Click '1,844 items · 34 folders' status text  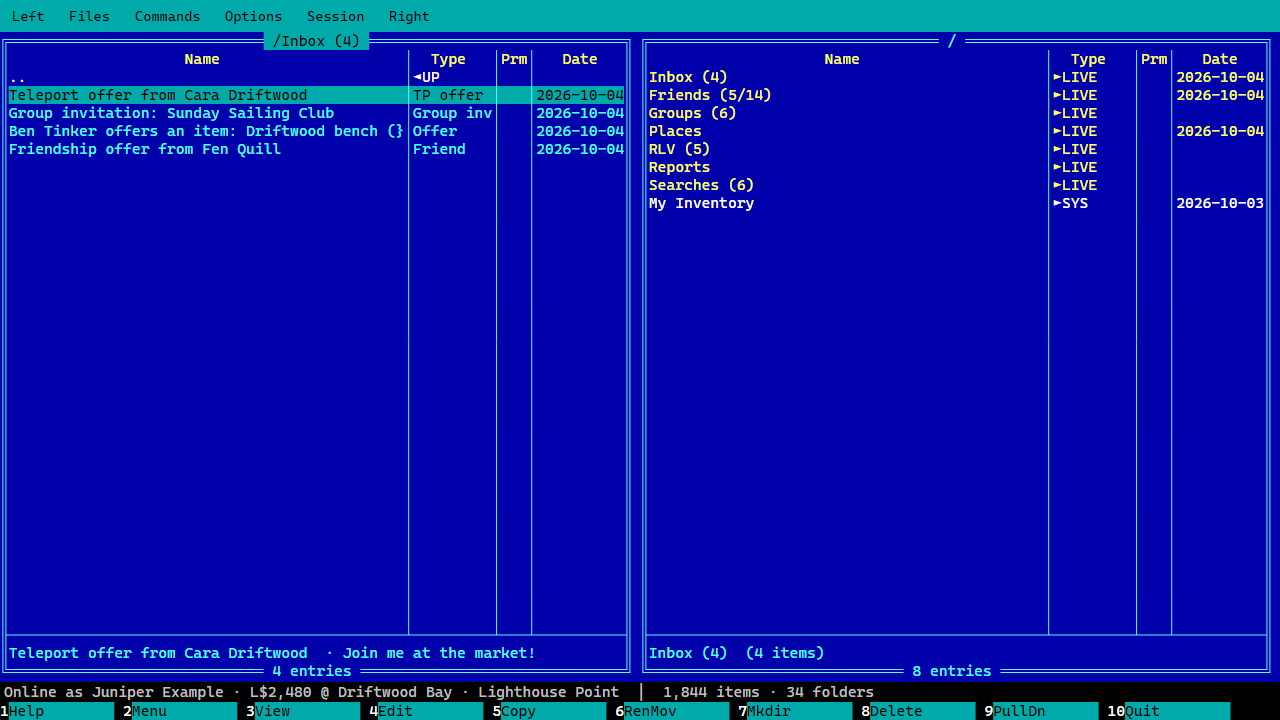tap(768, 692)
